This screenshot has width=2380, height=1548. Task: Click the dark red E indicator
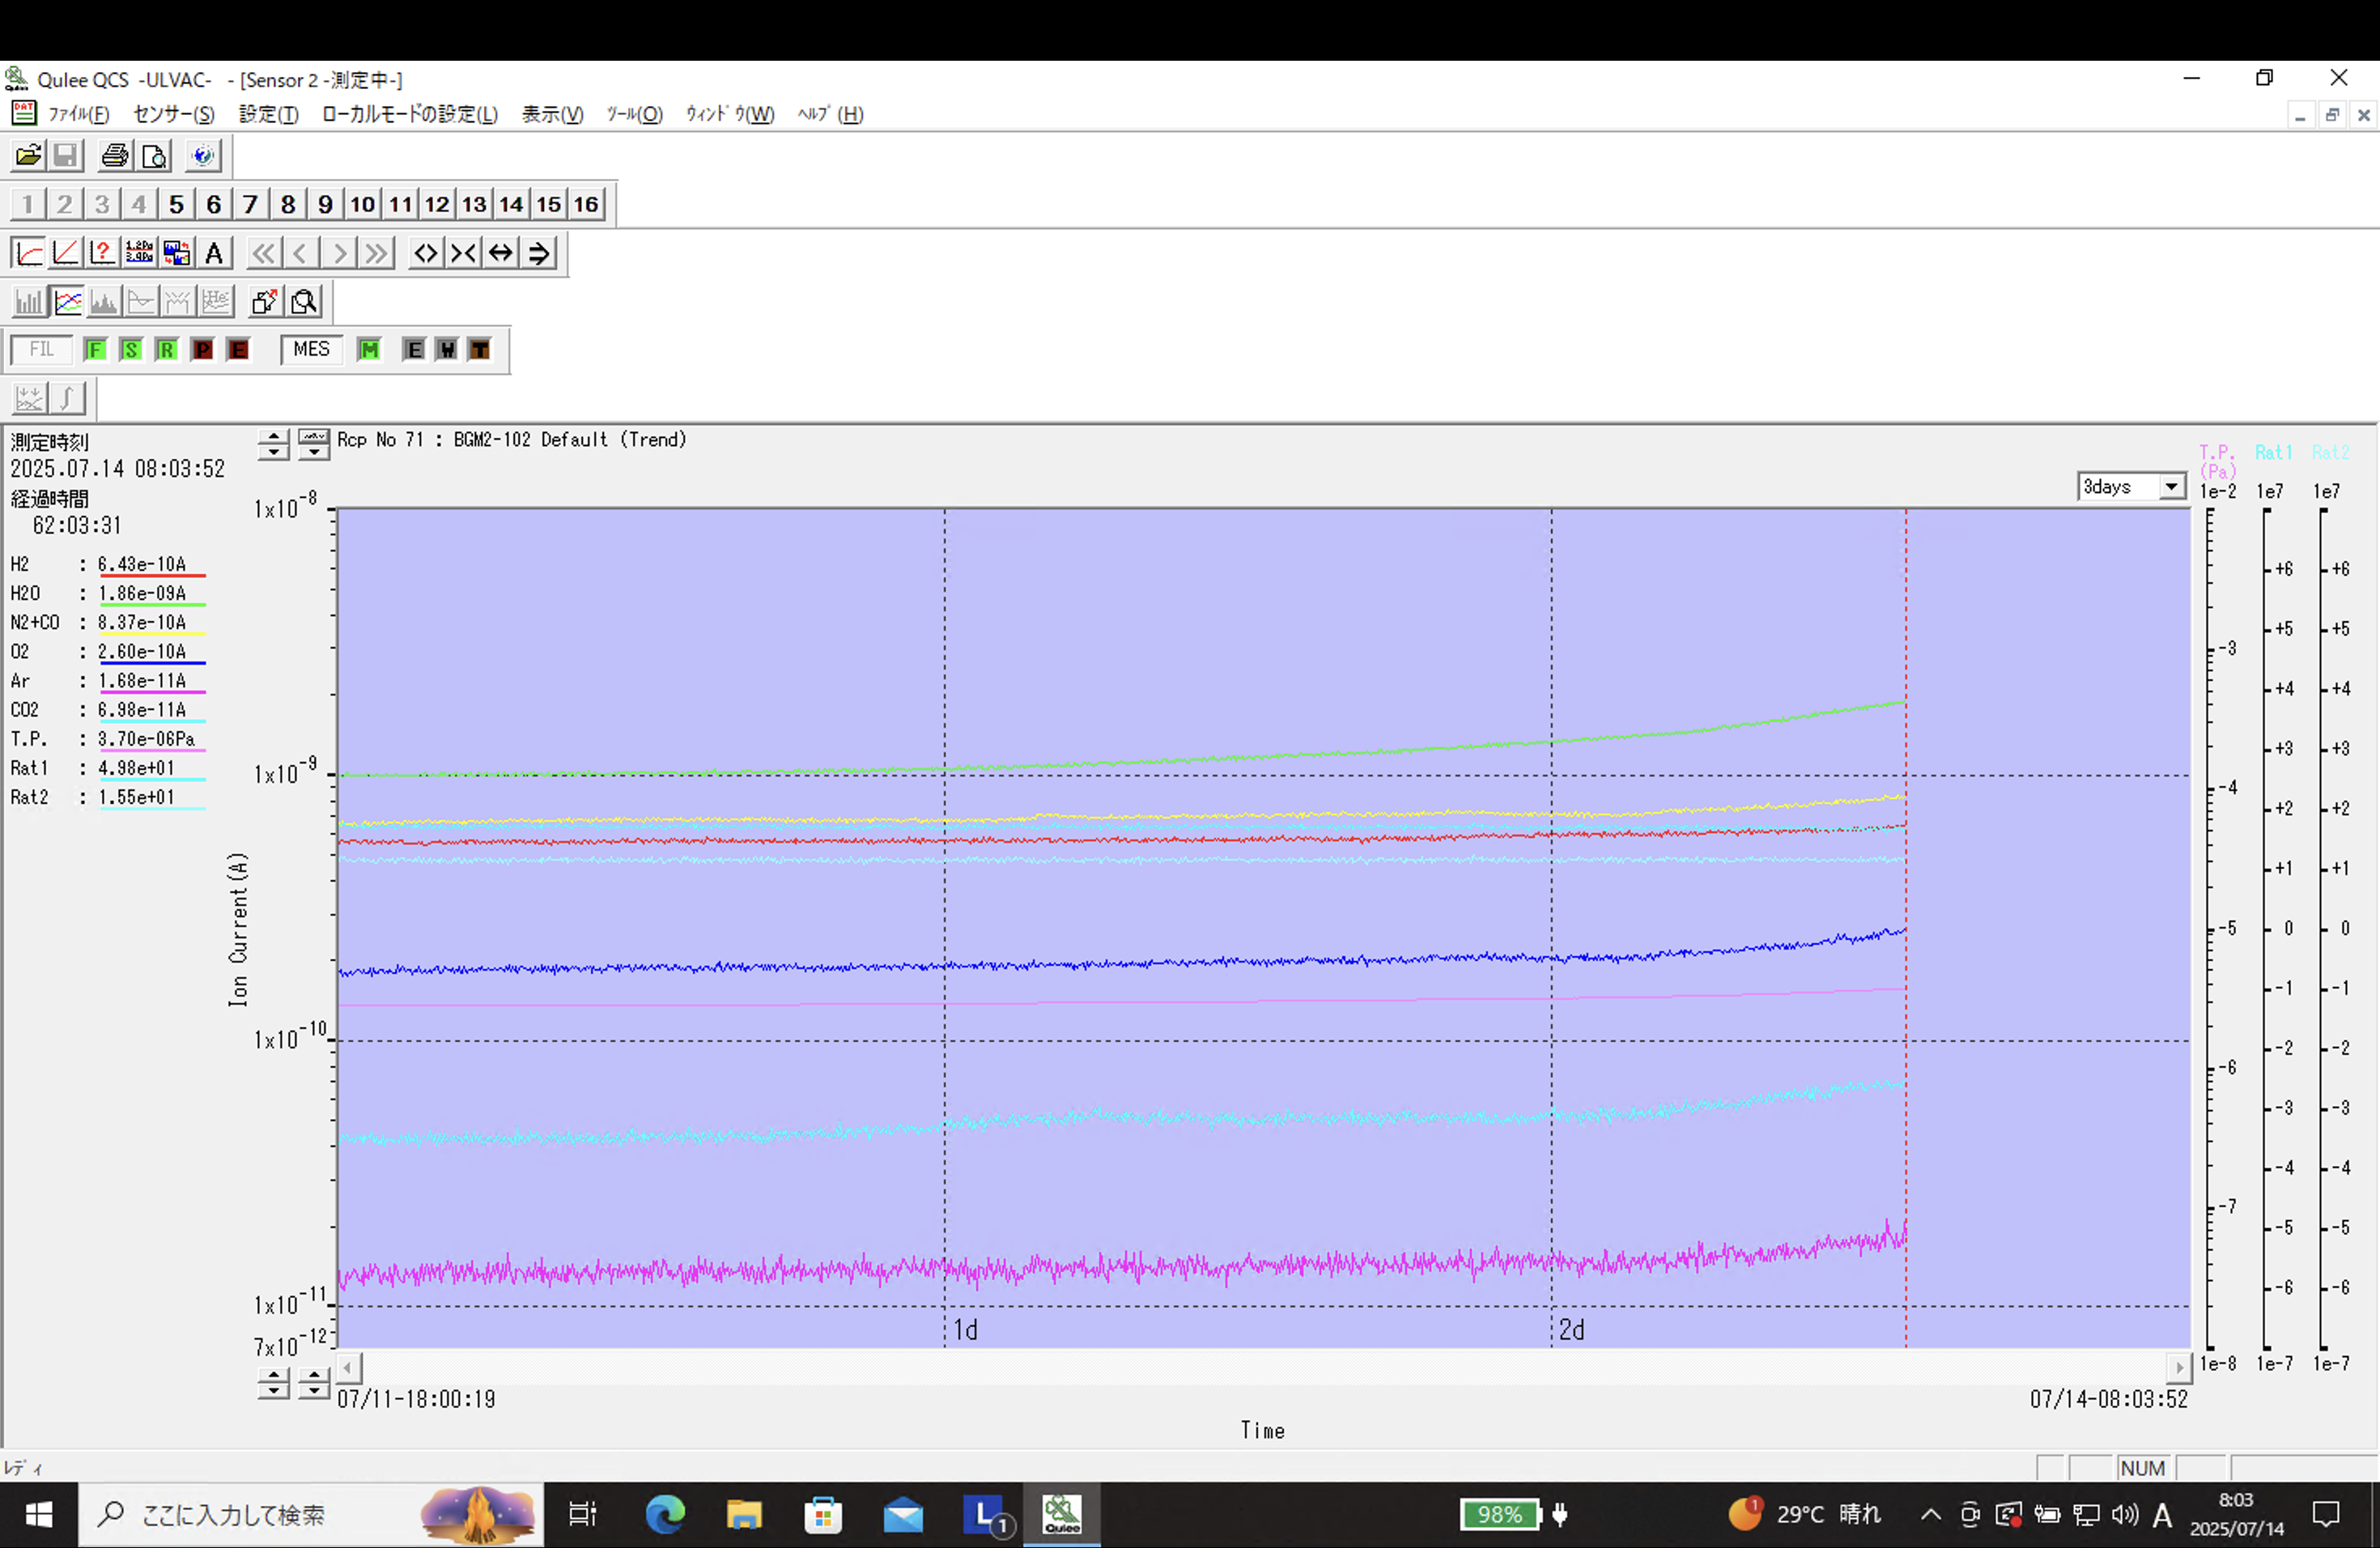click(238, 350)
